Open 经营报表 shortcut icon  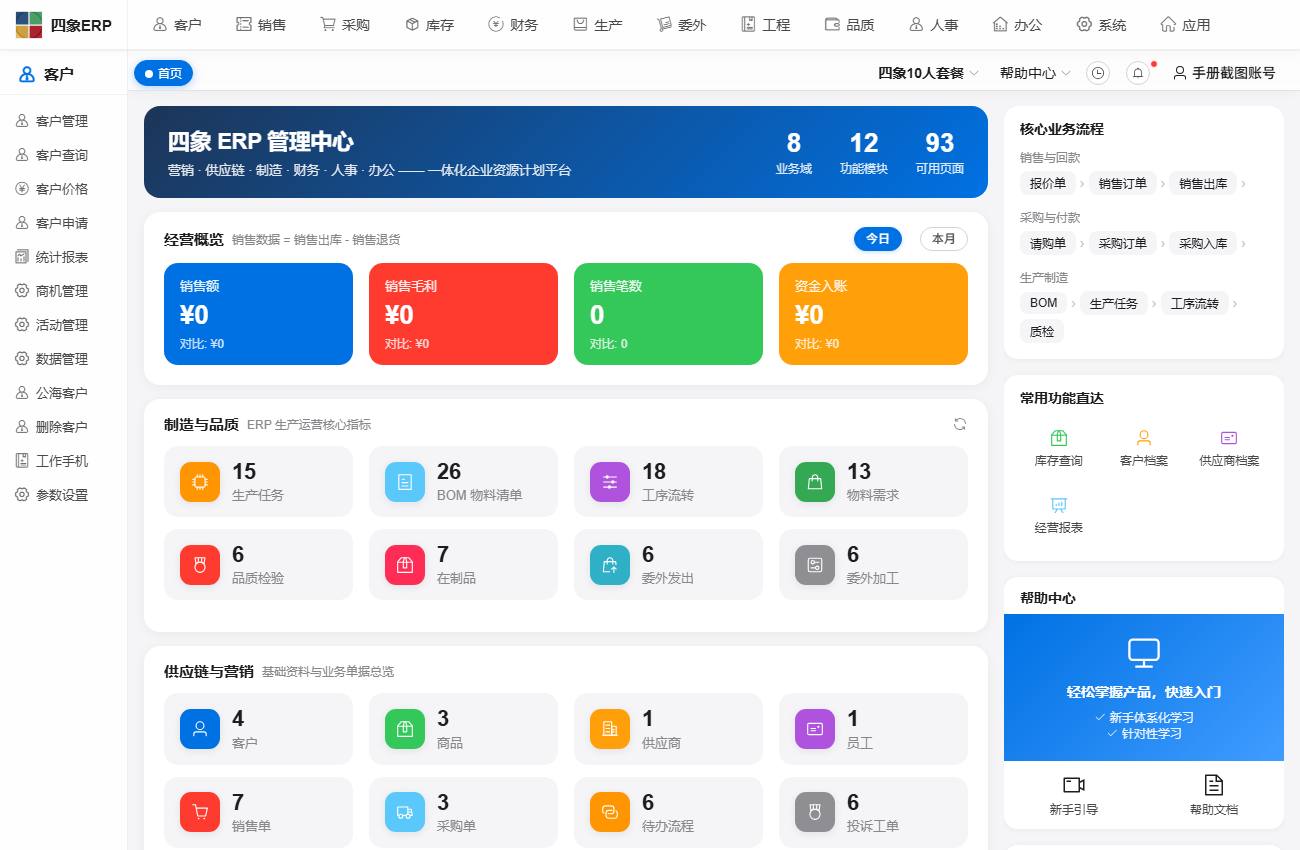[1059, 505]
